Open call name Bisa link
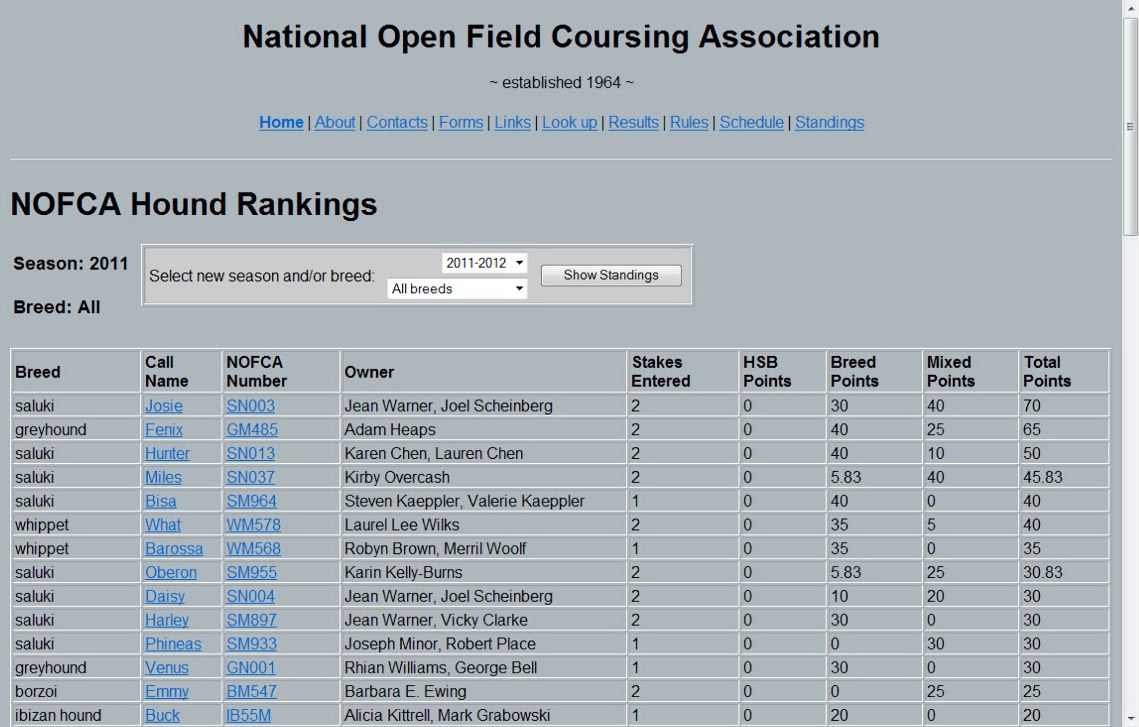This screenshot has height=727, width=1139. [161, 502]
